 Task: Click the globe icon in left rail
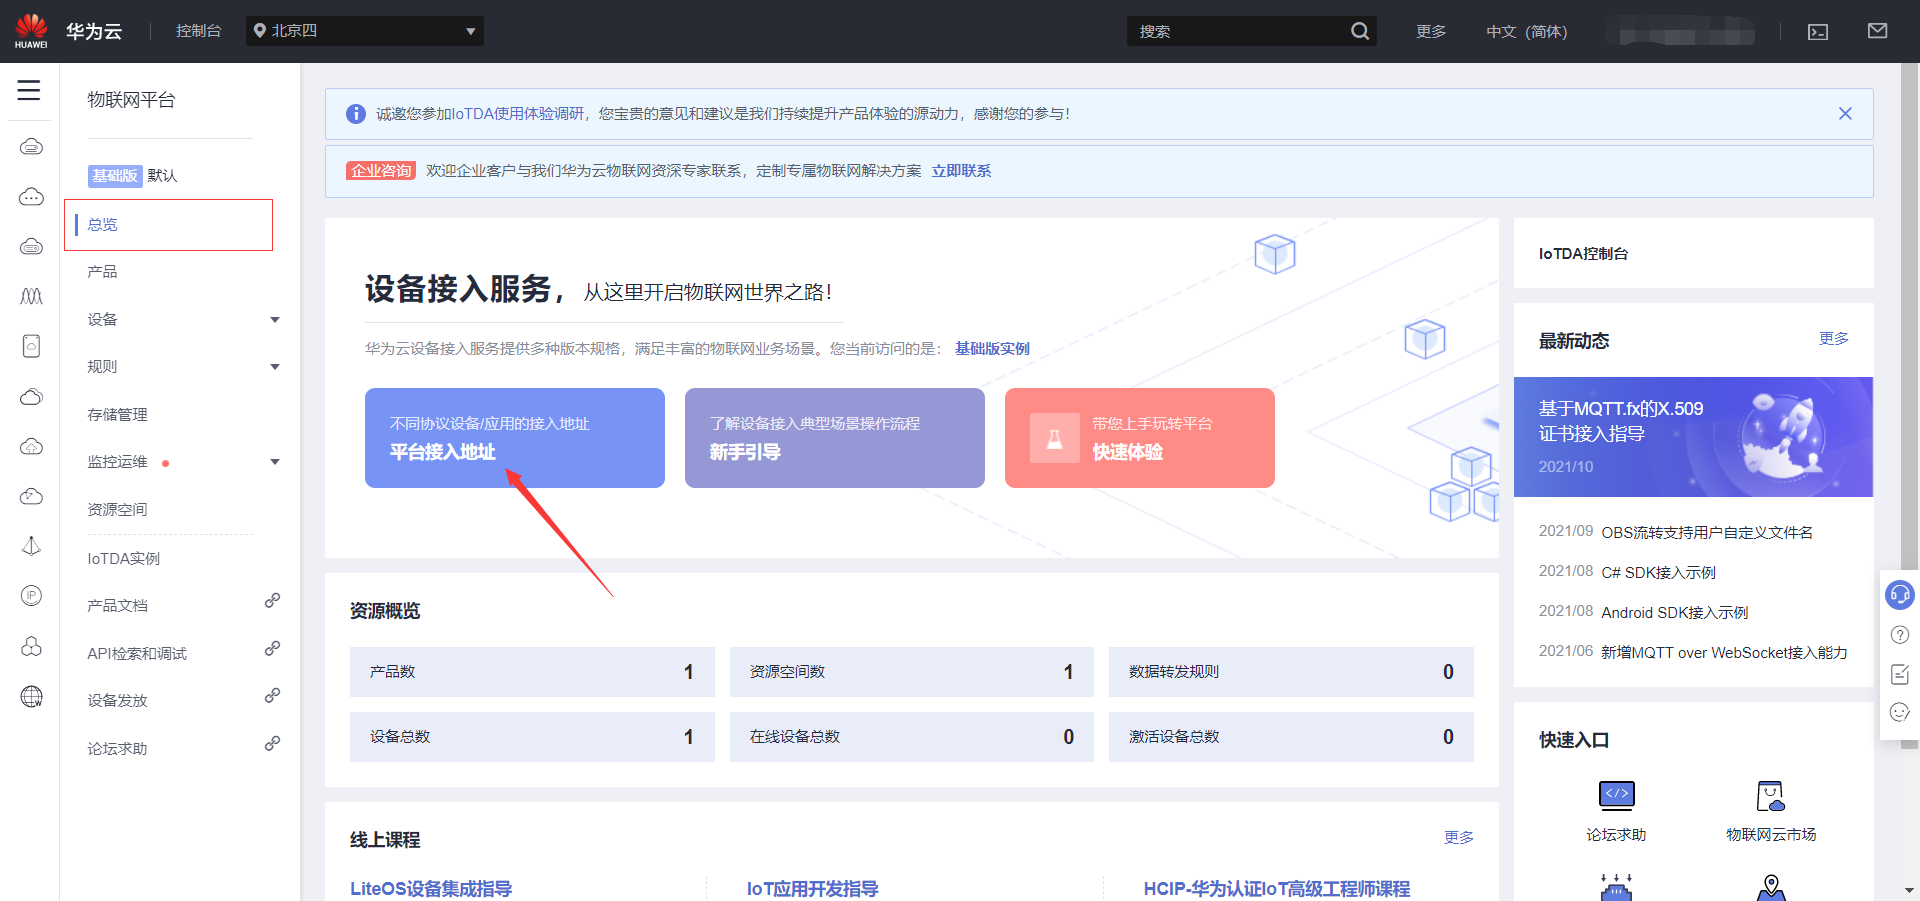point(32,696)
